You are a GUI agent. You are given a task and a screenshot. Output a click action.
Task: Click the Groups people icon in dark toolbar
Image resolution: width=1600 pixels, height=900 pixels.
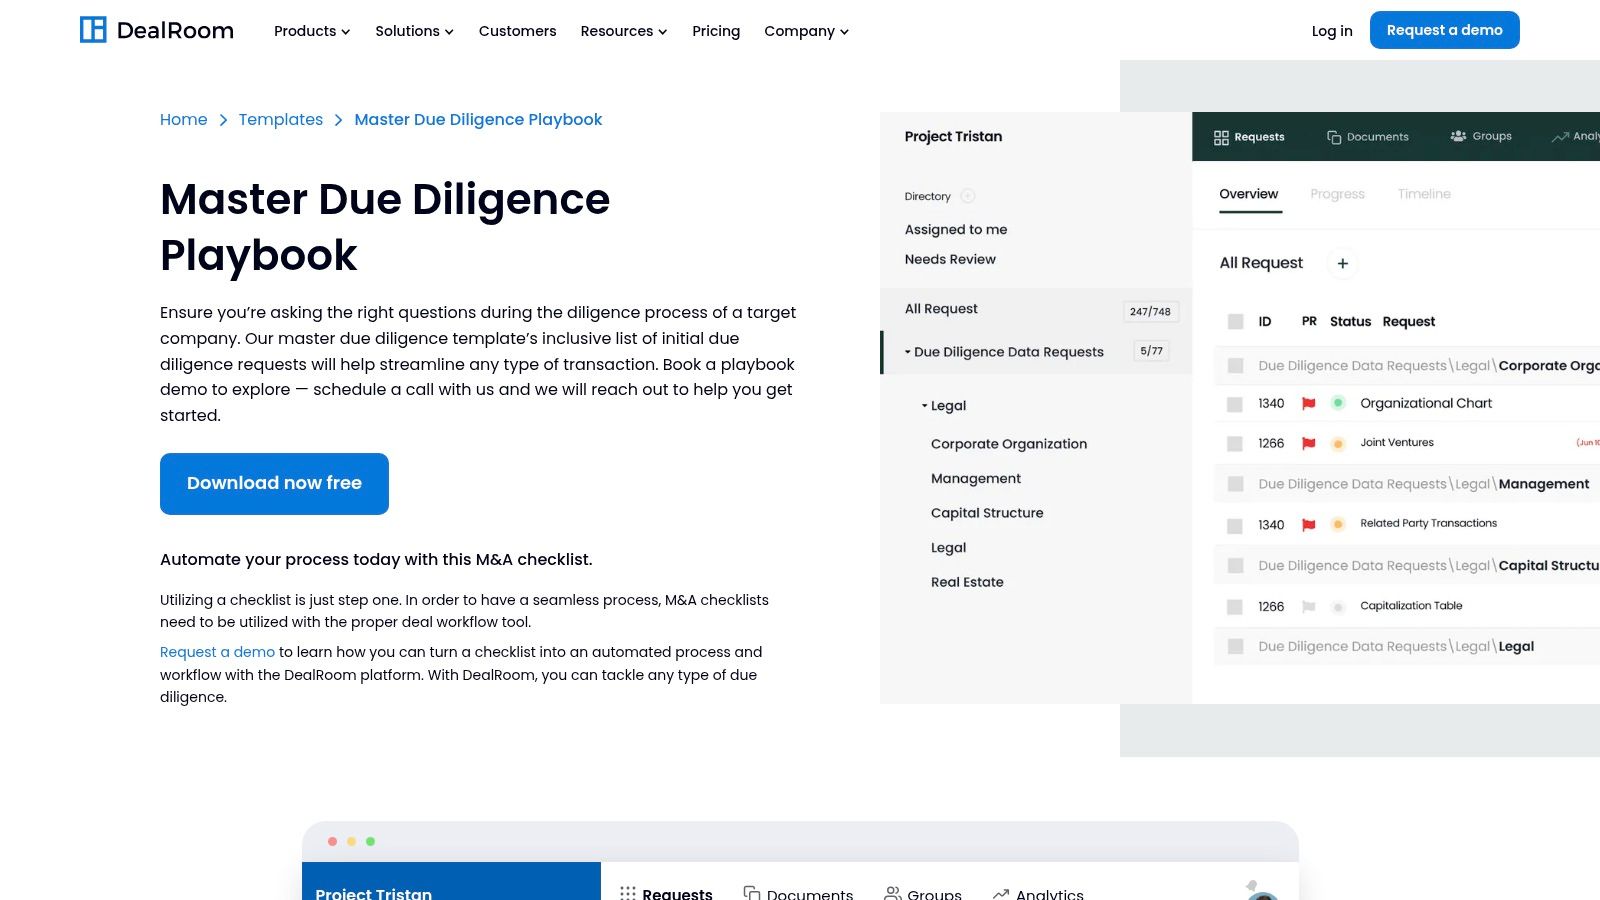pyautogui.click(x=1458, y=136)
